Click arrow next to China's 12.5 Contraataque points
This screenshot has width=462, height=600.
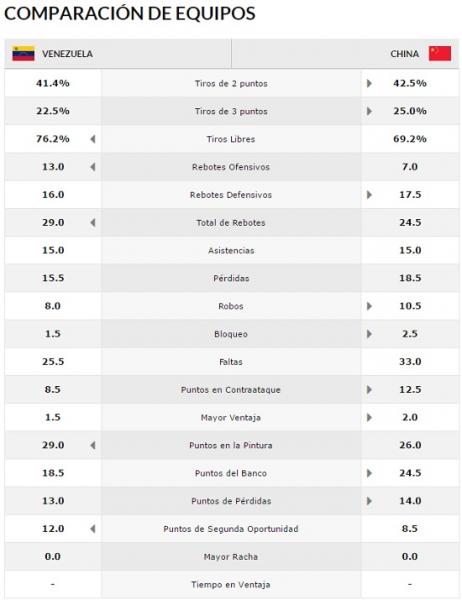click(x=369, y=390)
